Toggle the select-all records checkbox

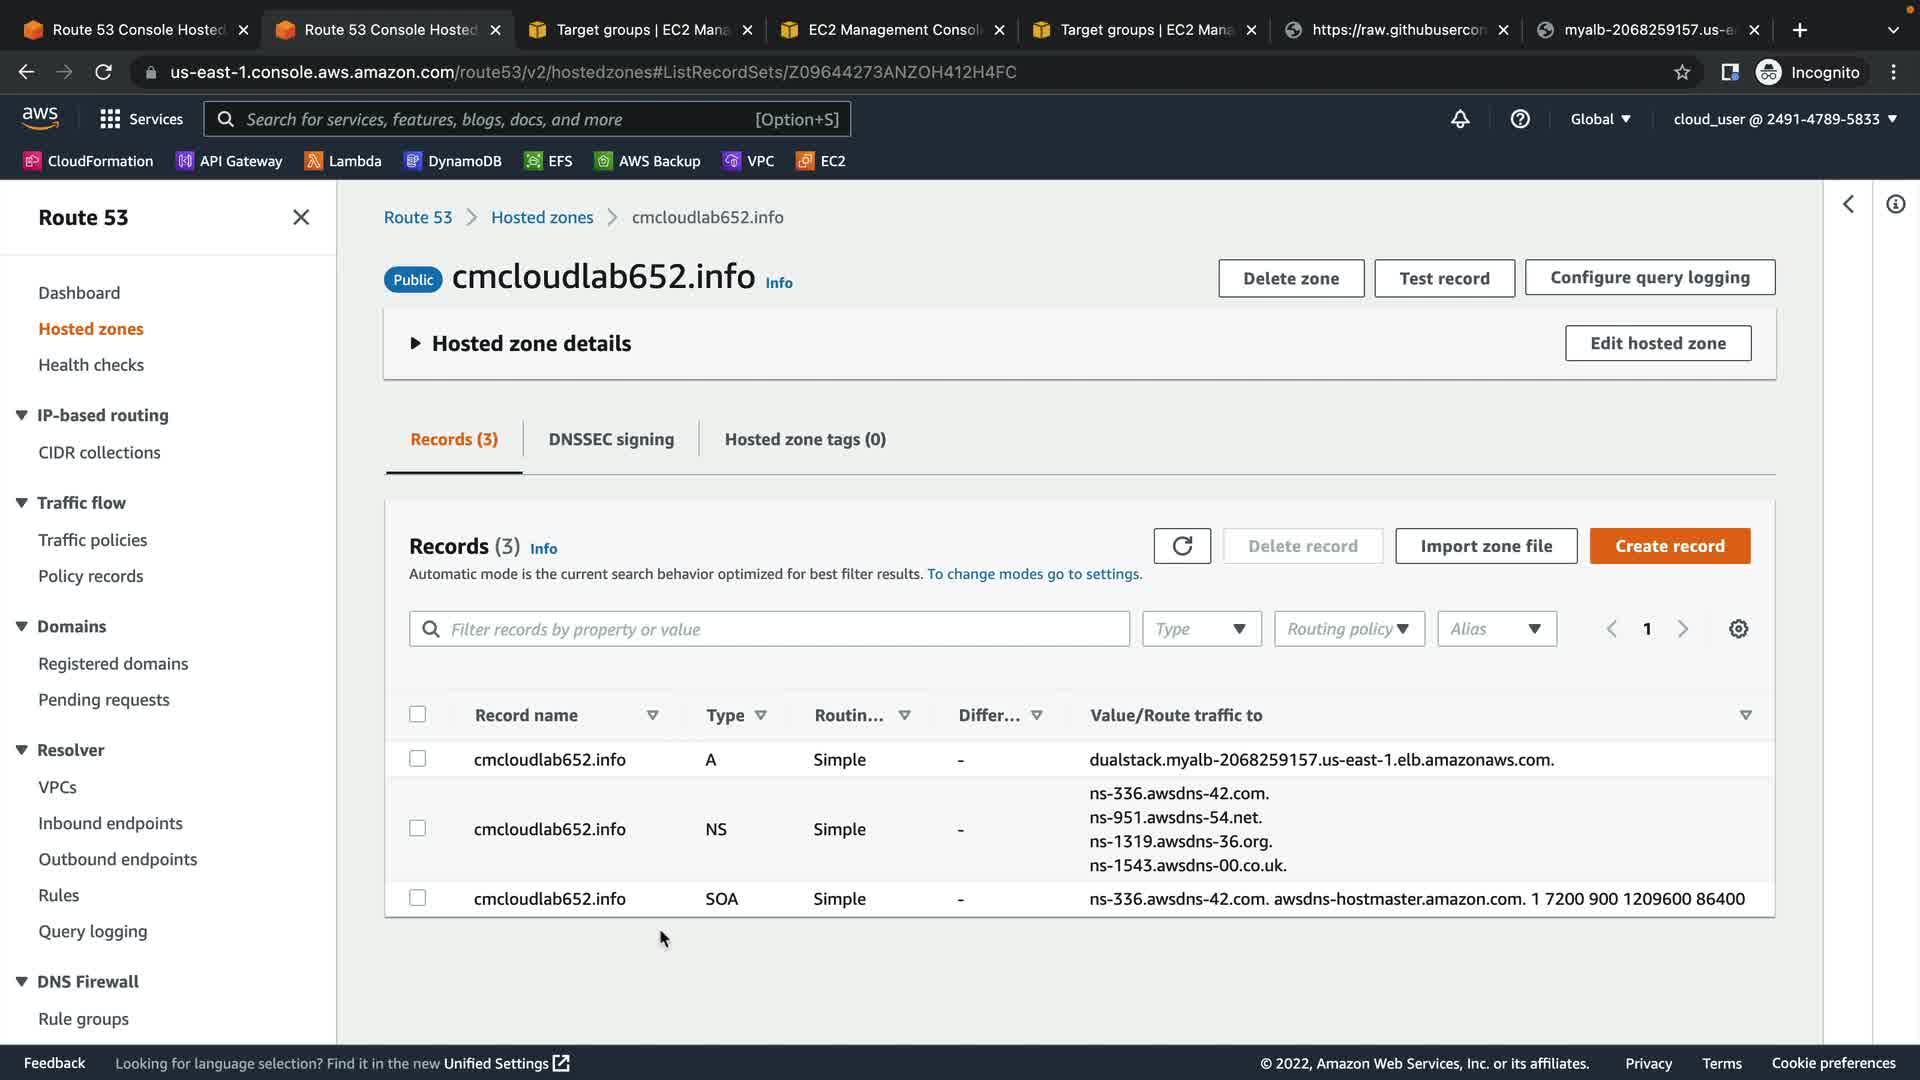[x=418, y=714]
